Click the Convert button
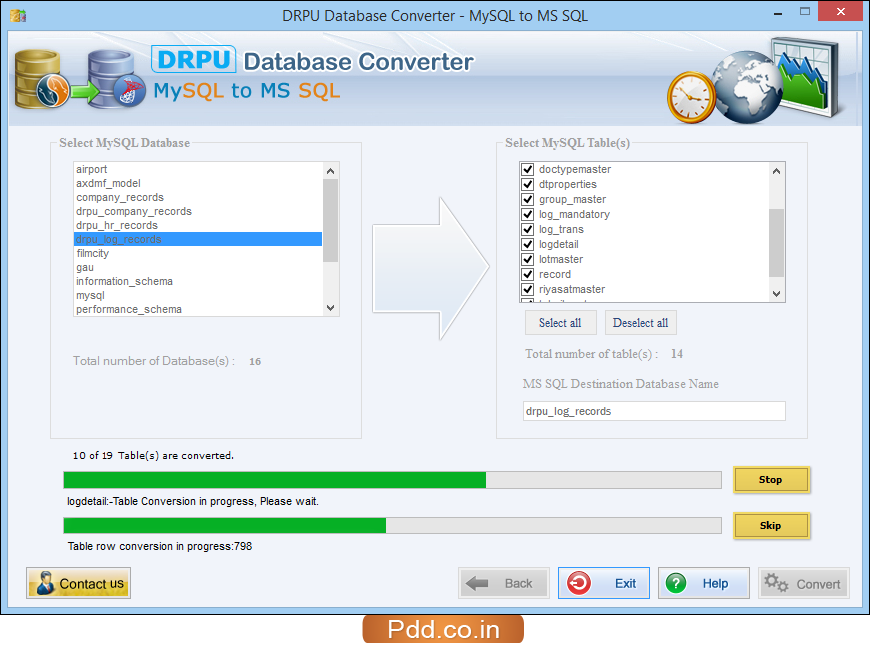870x650 pixels. pos(803,583)
